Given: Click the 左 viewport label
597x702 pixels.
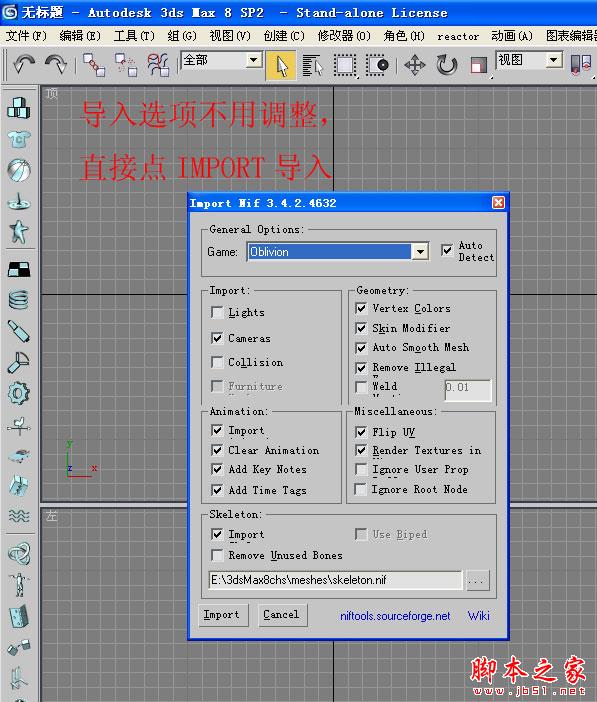Looking at the screenshot, I should pyautogui.click(x=52, y=516).
